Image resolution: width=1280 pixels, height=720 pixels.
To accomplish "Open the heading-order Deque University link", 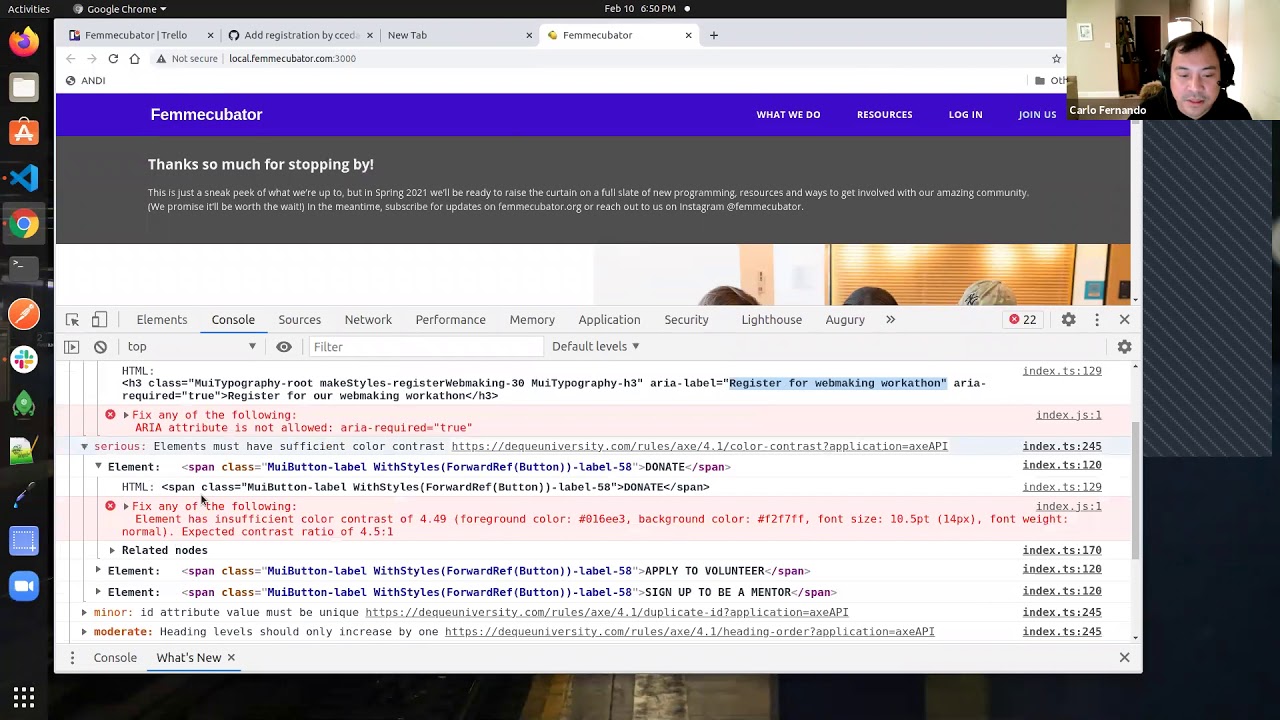I will [689, 632].
